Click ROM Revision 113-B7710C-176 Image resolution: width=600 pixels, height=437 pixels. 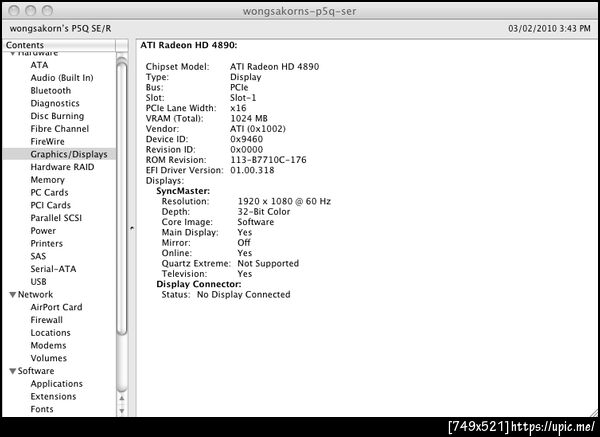(268, 160)
